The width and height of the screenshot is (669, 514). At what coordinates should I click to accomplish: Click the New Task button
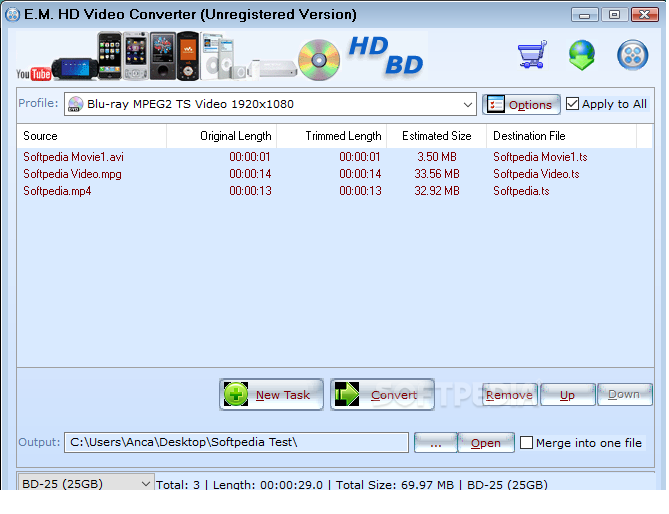coord(271,395)
